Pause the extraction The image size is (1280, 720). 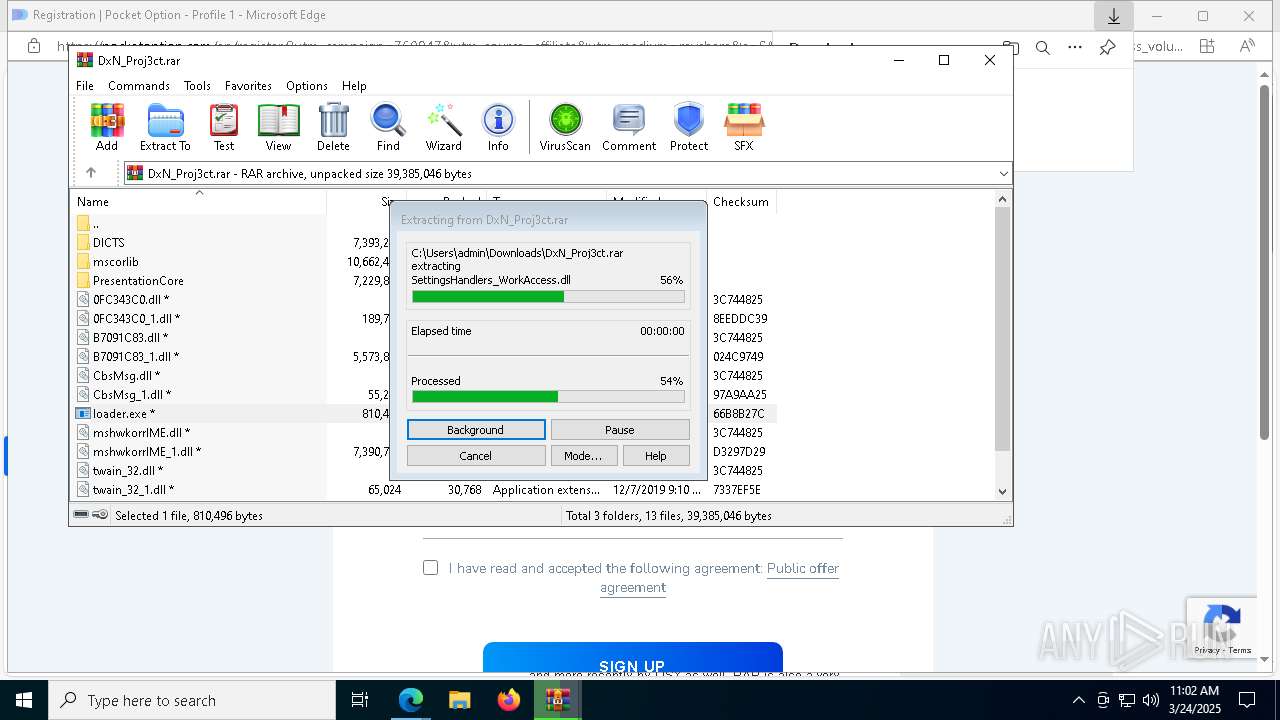(620, 430)
